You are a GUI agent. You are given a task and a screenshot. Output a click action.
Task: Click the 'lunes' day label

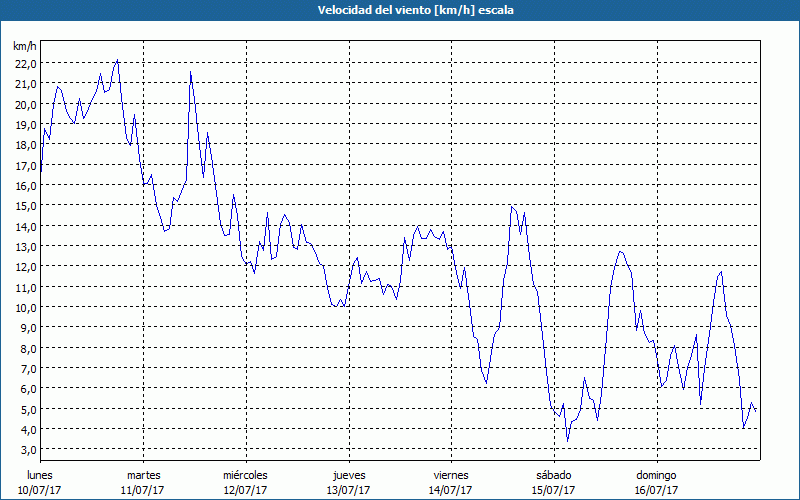(x=40, y=475)
